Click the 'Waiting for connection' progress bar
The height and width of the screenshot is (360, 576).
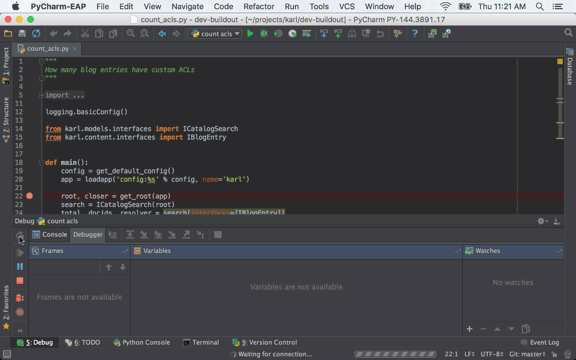(395, 354)
